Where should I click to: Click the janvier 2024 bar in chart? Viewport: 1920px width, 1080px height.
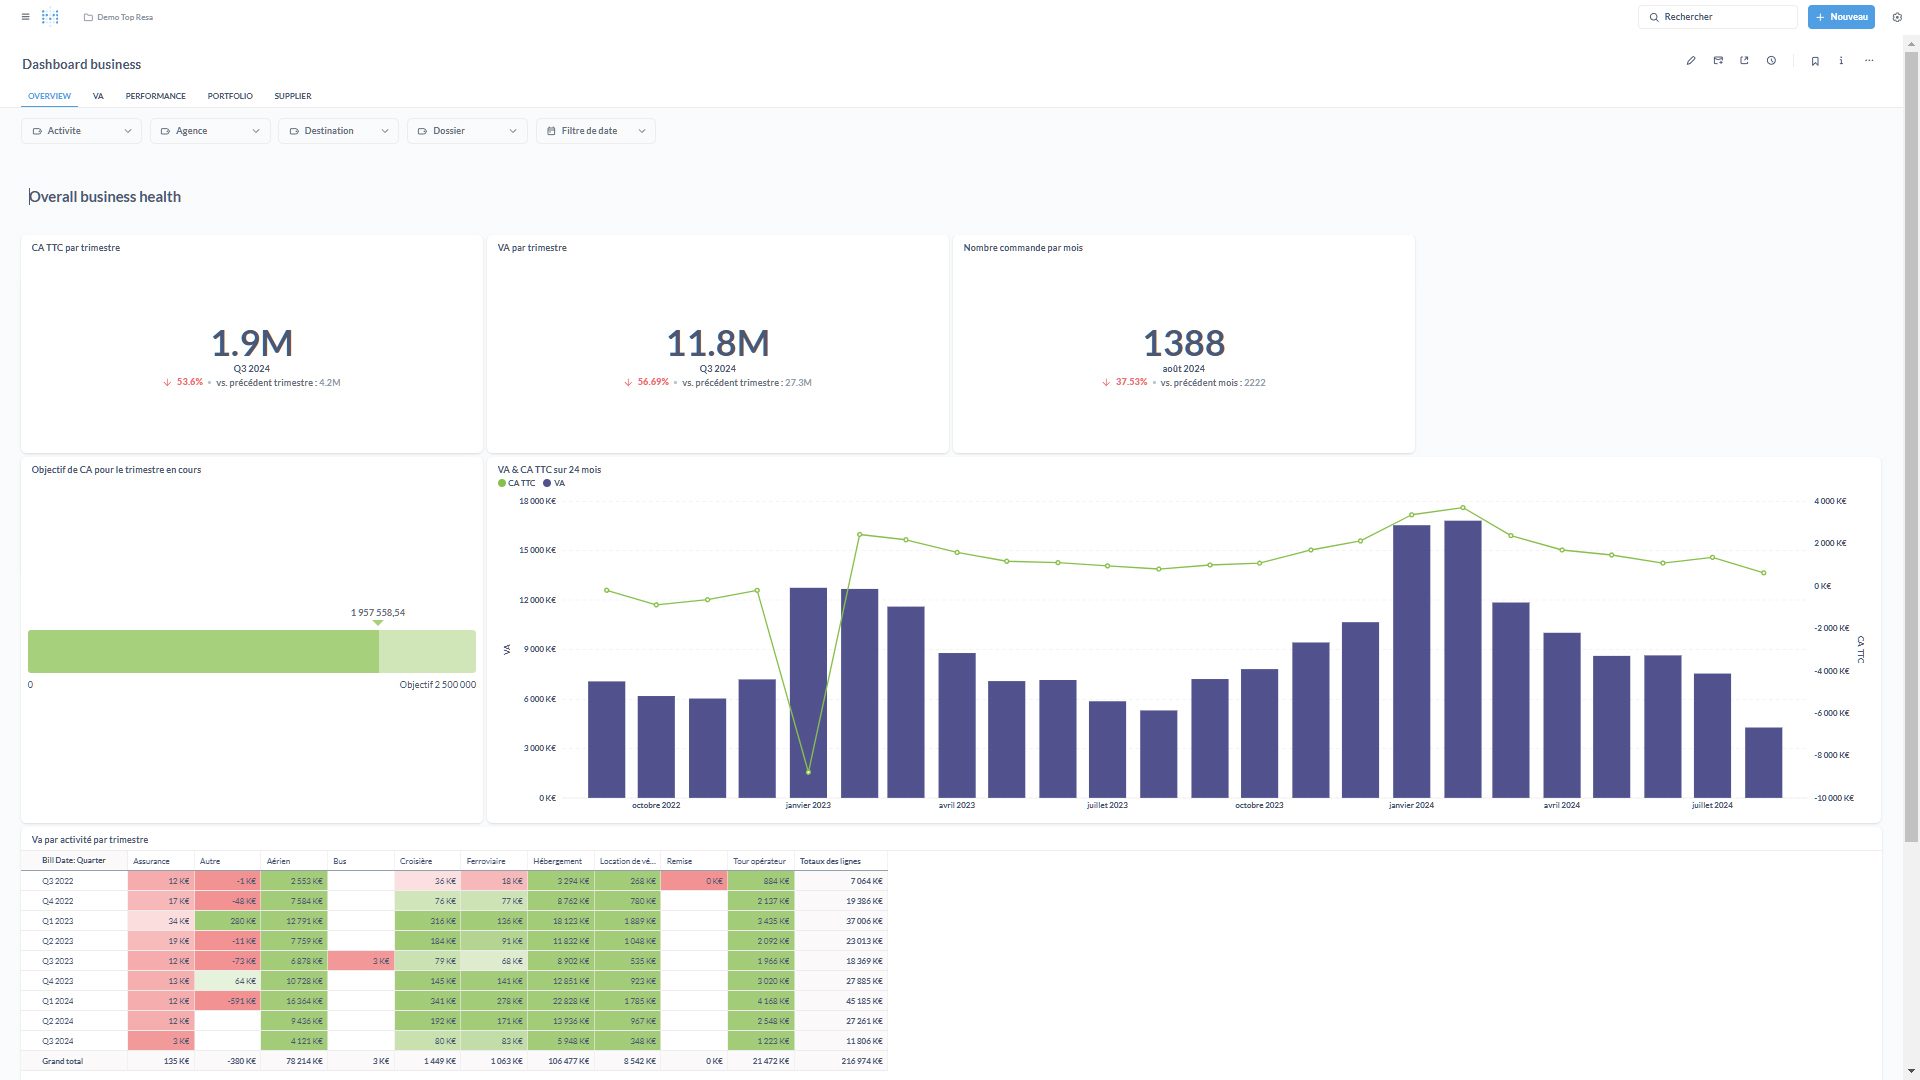coord(1411,661)
